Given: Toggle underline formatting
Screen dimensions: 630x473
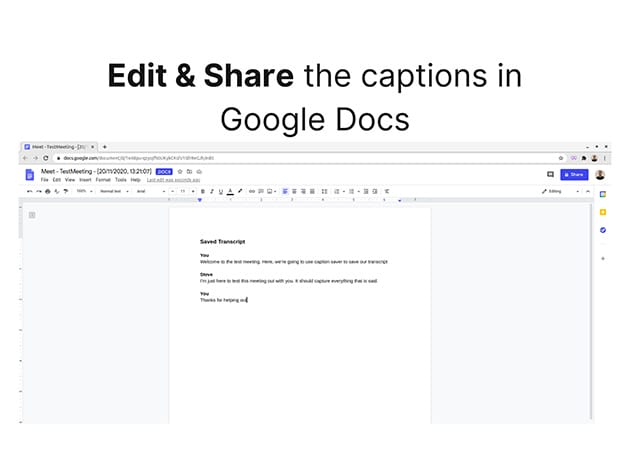Looking at the screenshot, I should coord(220,191).
